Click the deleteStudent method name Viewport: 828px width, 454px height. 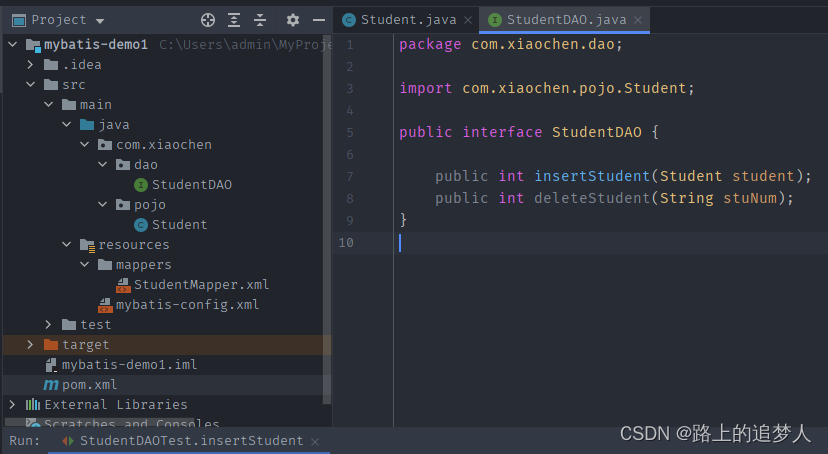[591, 198]
